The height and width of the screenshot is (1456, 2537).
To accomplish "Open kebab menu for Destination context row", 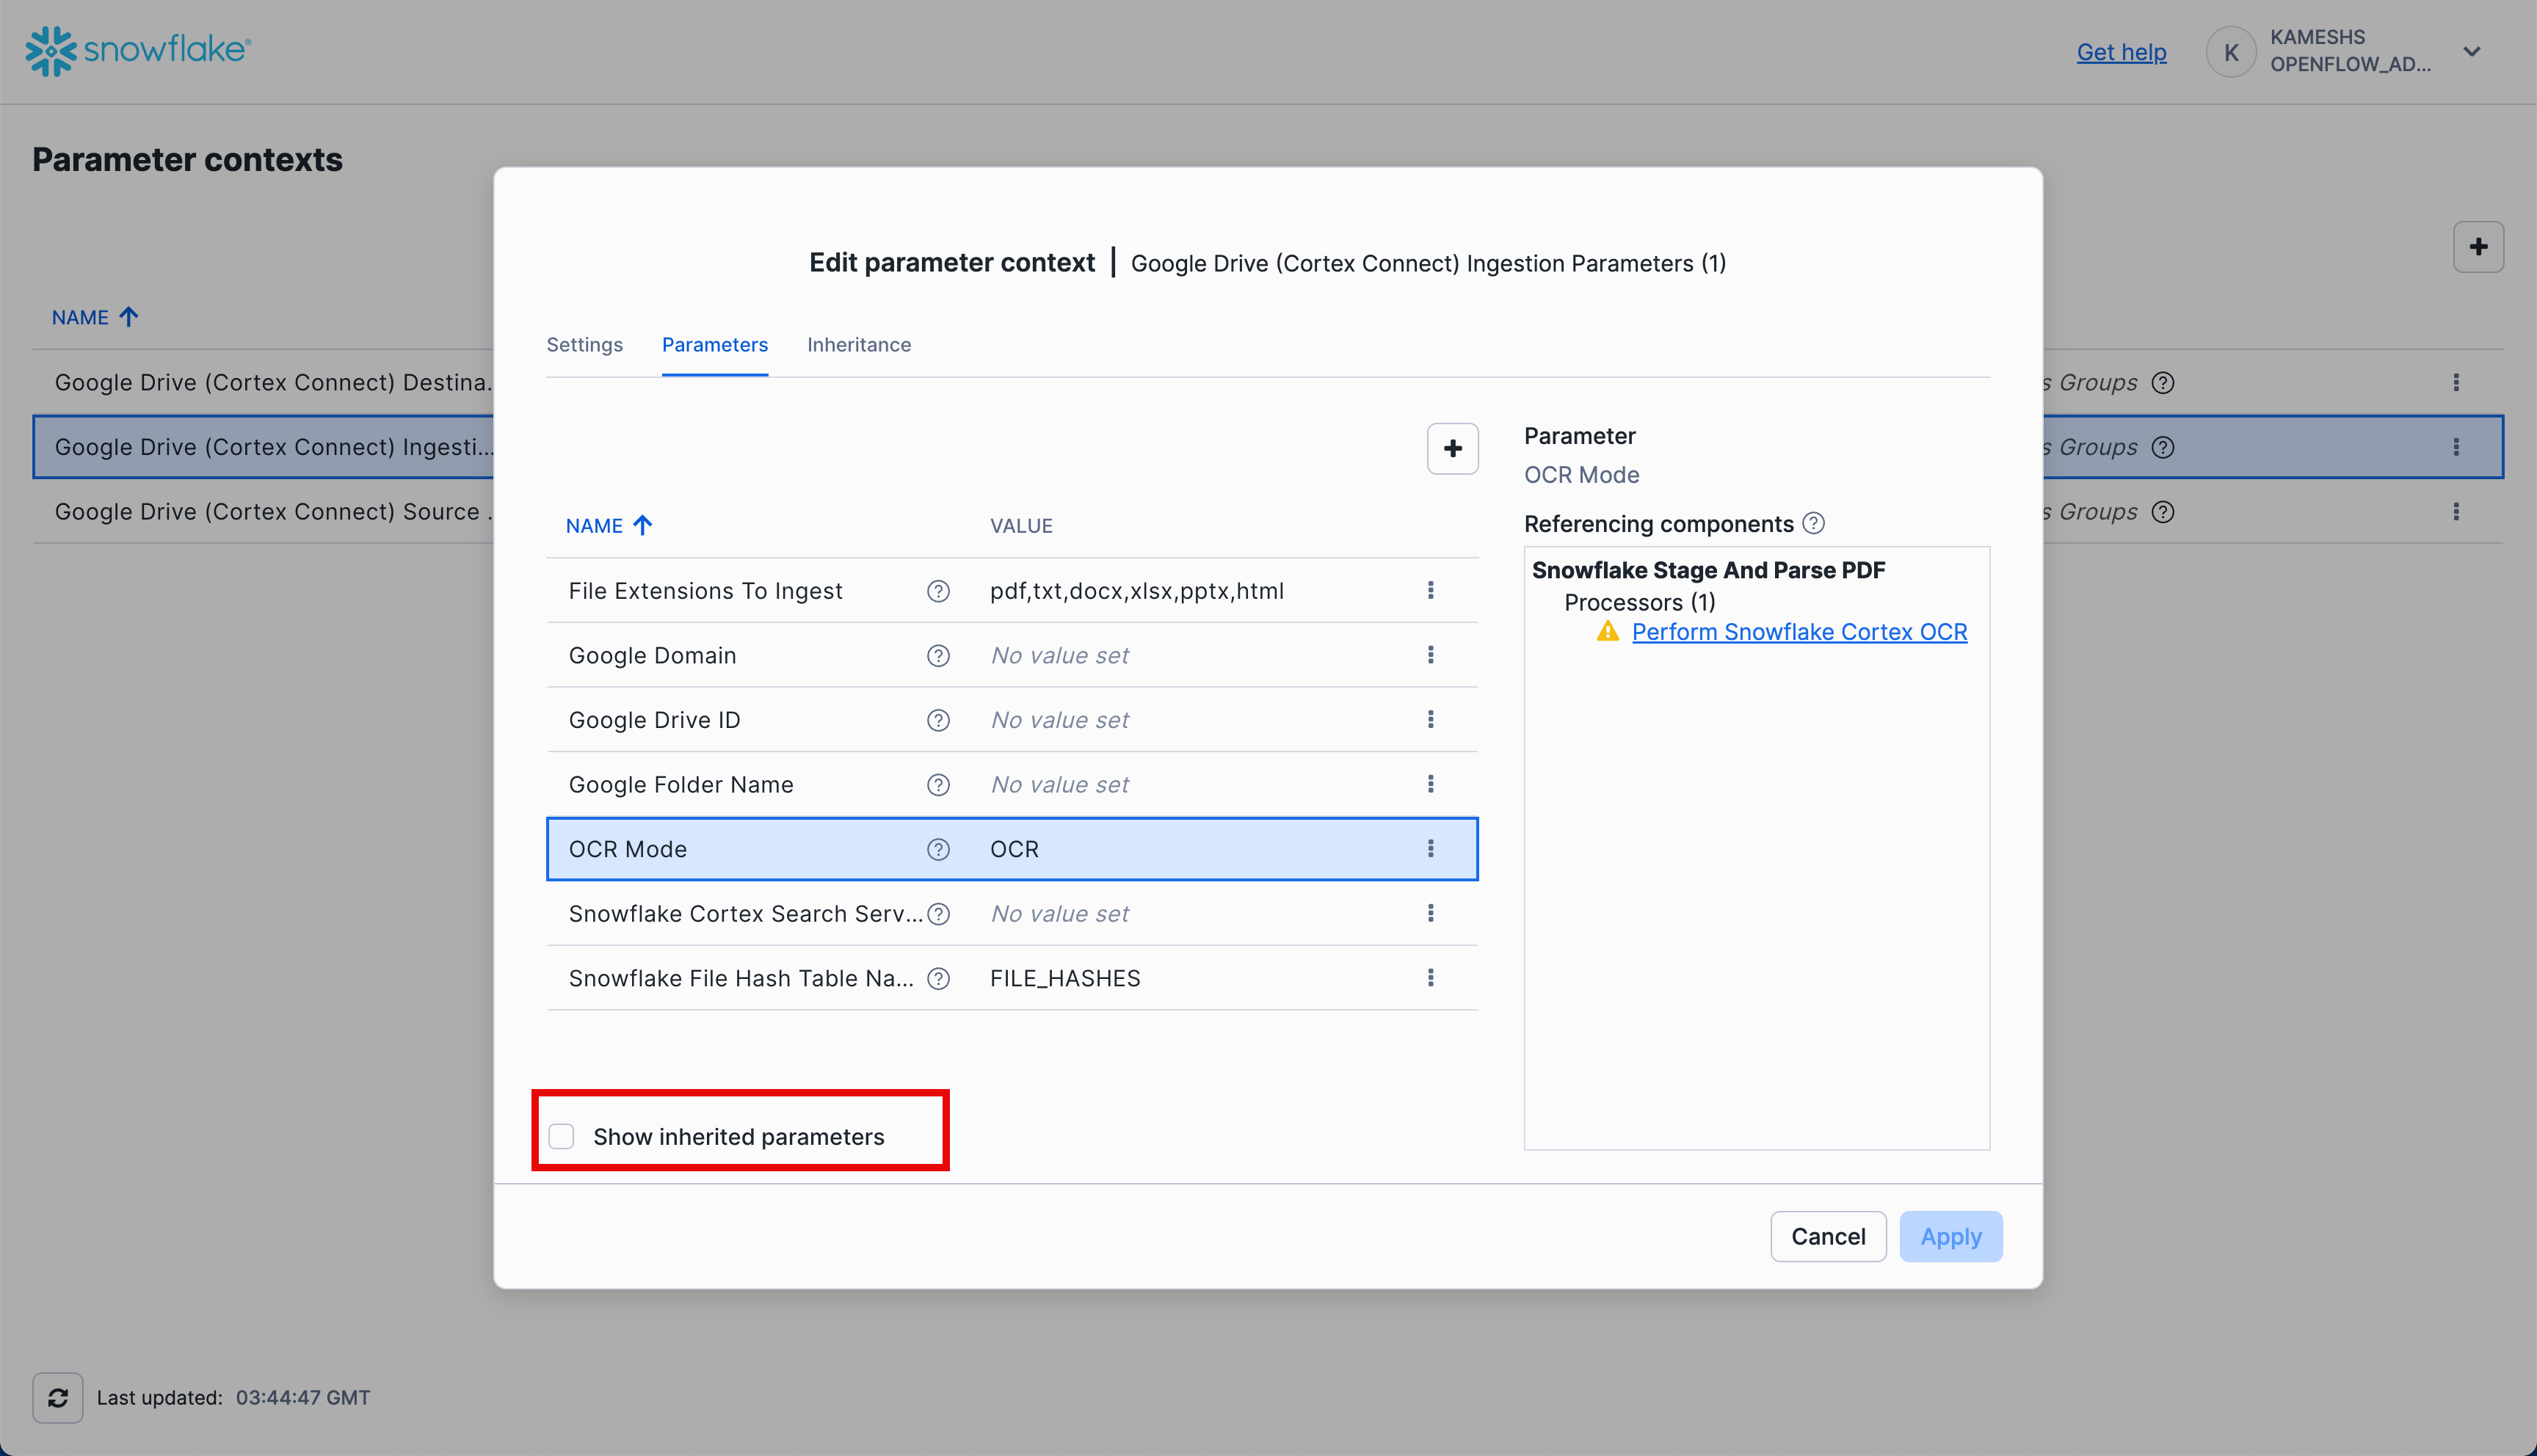I will point(2457,382).
